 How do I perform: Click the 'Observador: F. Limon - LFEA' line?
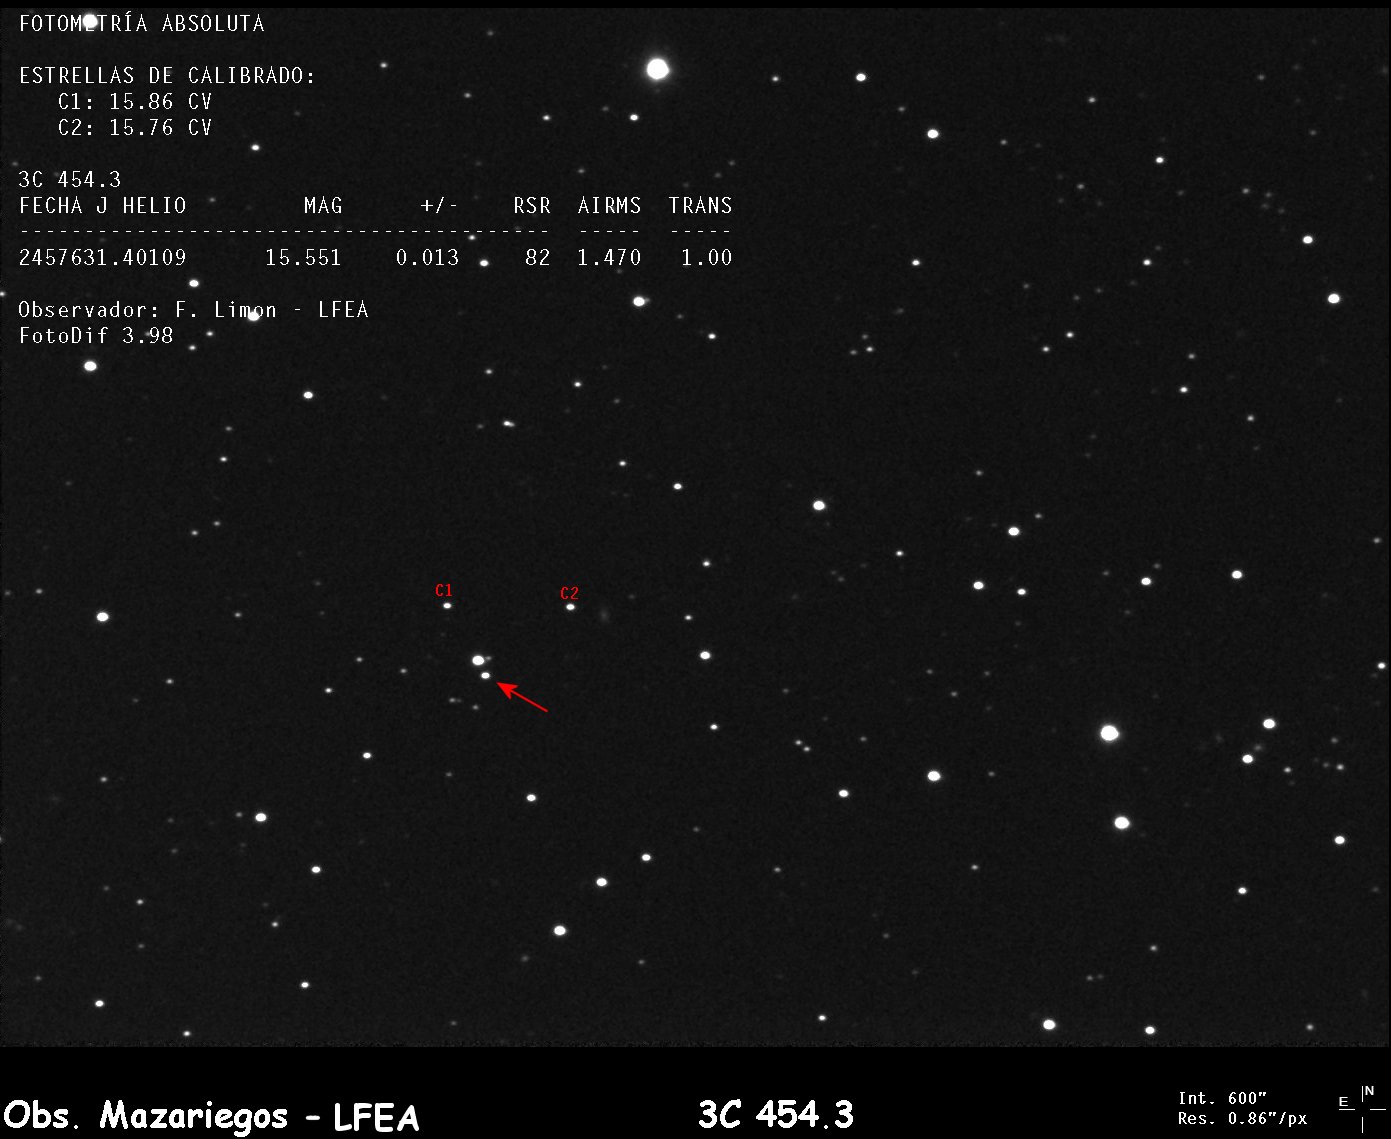pos(194,310)
